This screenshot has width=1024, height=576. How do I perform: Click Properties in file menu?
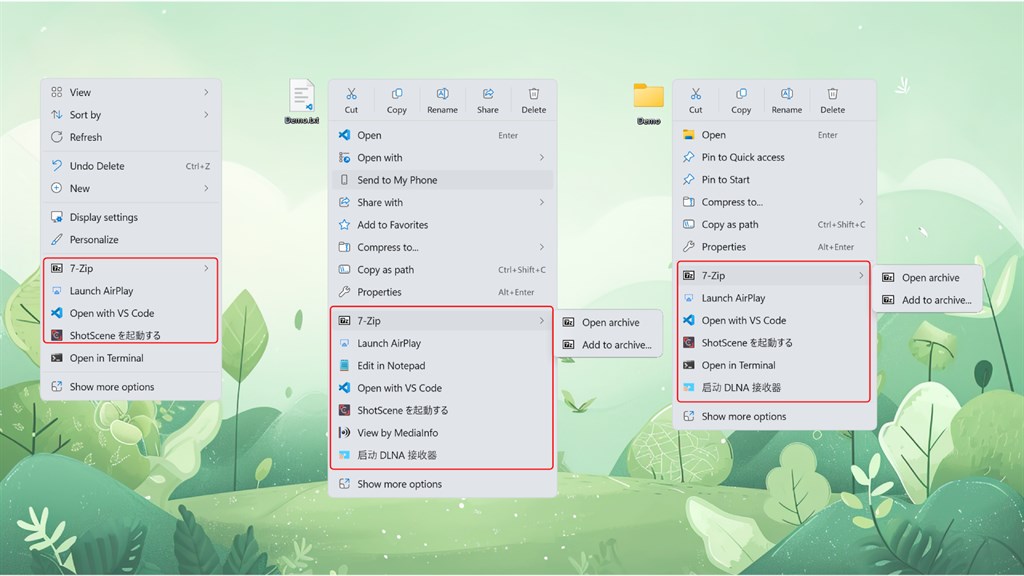click(x=442, y=292)
